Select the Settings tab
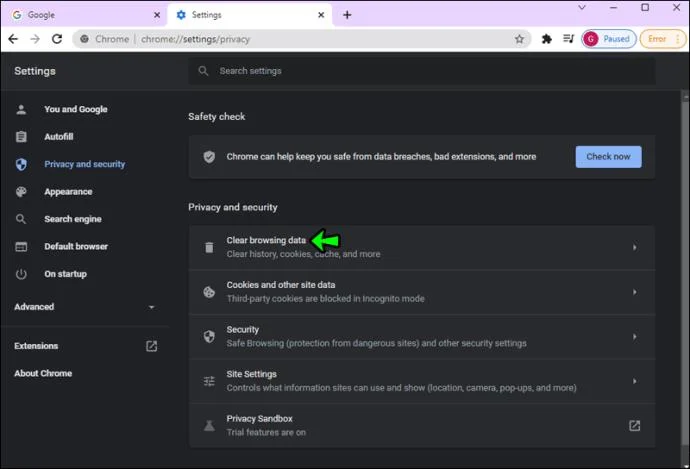The height and width of the screenshot is (469, 690). pos(250,15)
